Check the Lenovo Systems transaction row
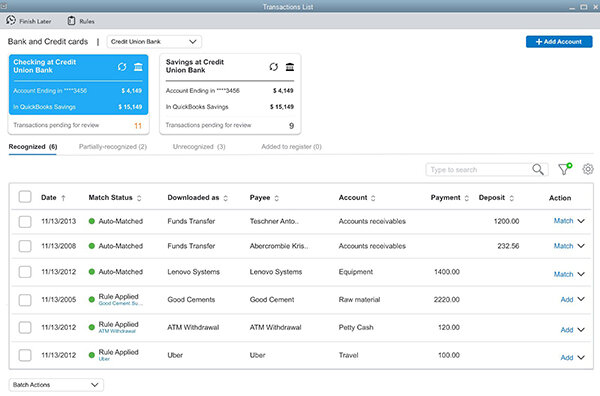The image size is (600, 396). (x=25, y=272)
